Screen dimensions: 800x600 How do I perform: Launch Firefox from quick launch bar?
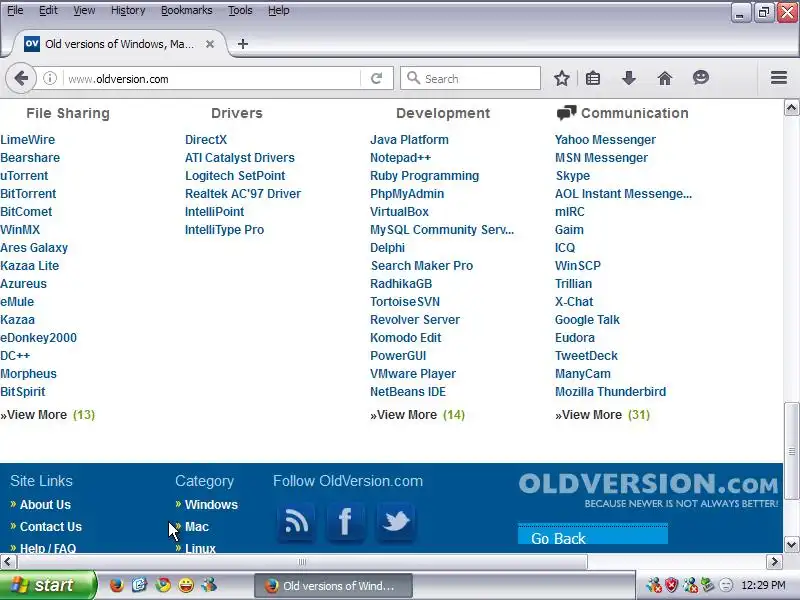click(116, 585)
